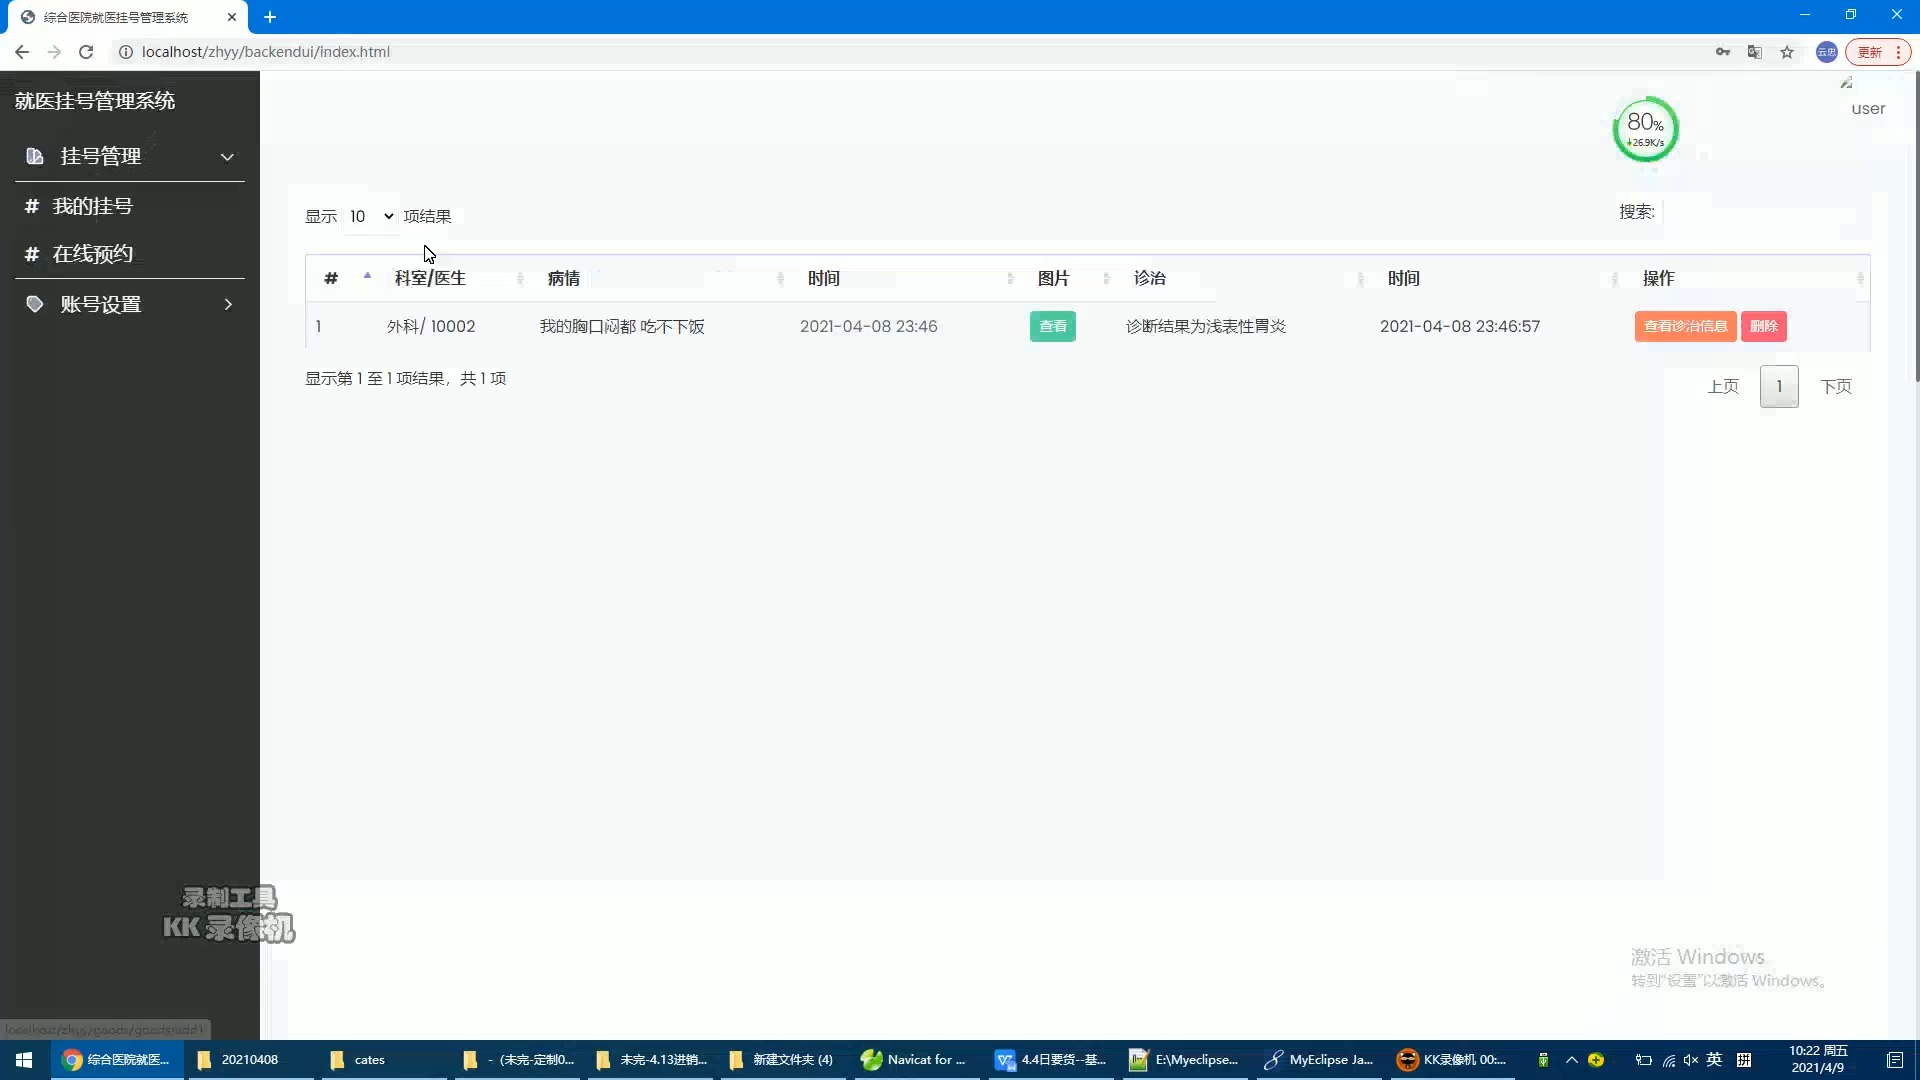Go to next page 下页
Viewport: 1920px width, 1080px height.
[x=1835, y=387]
